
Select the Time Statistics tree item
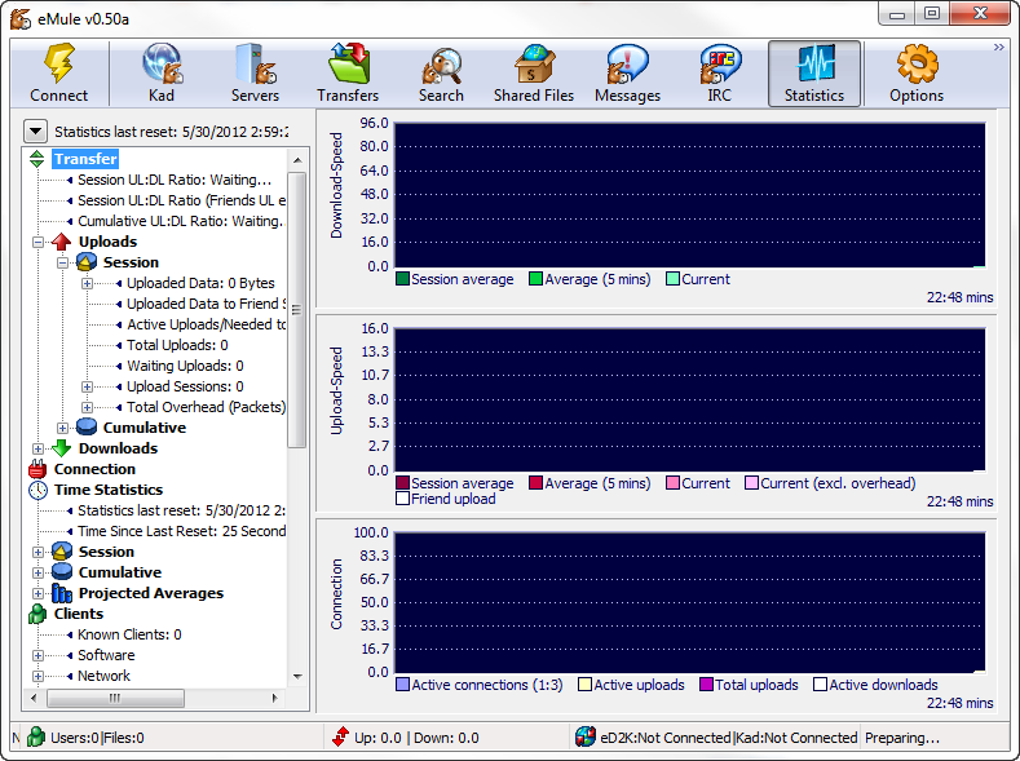[108, 490]
